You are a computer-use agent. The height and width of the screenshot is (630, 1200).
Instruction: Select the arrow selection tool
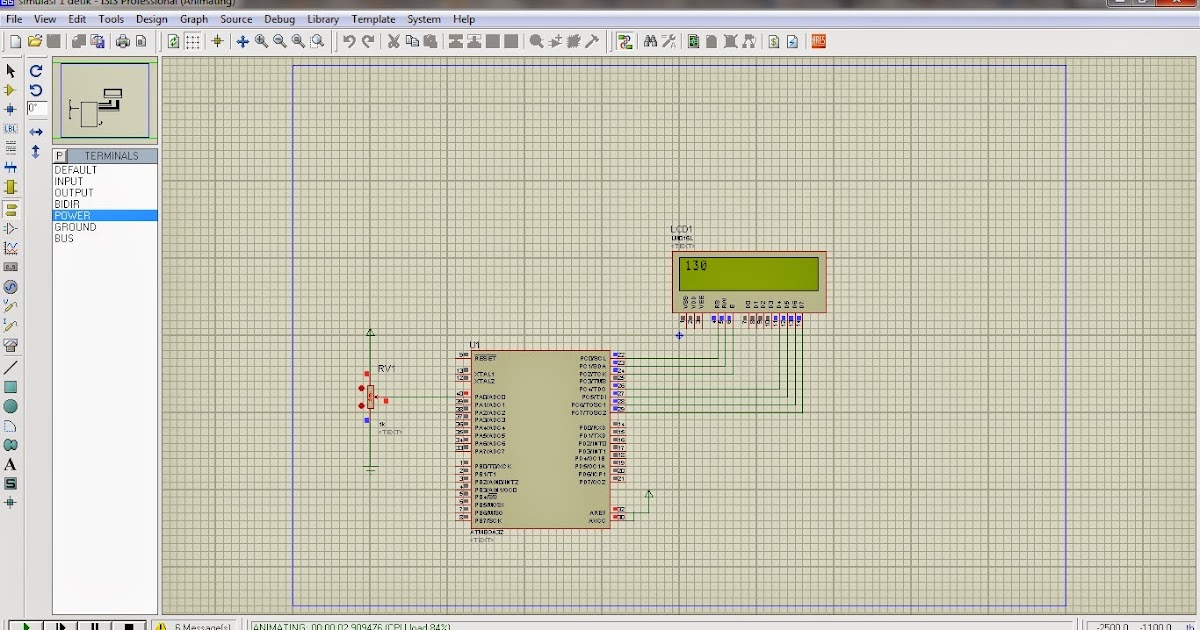click(x=11, y=71)
